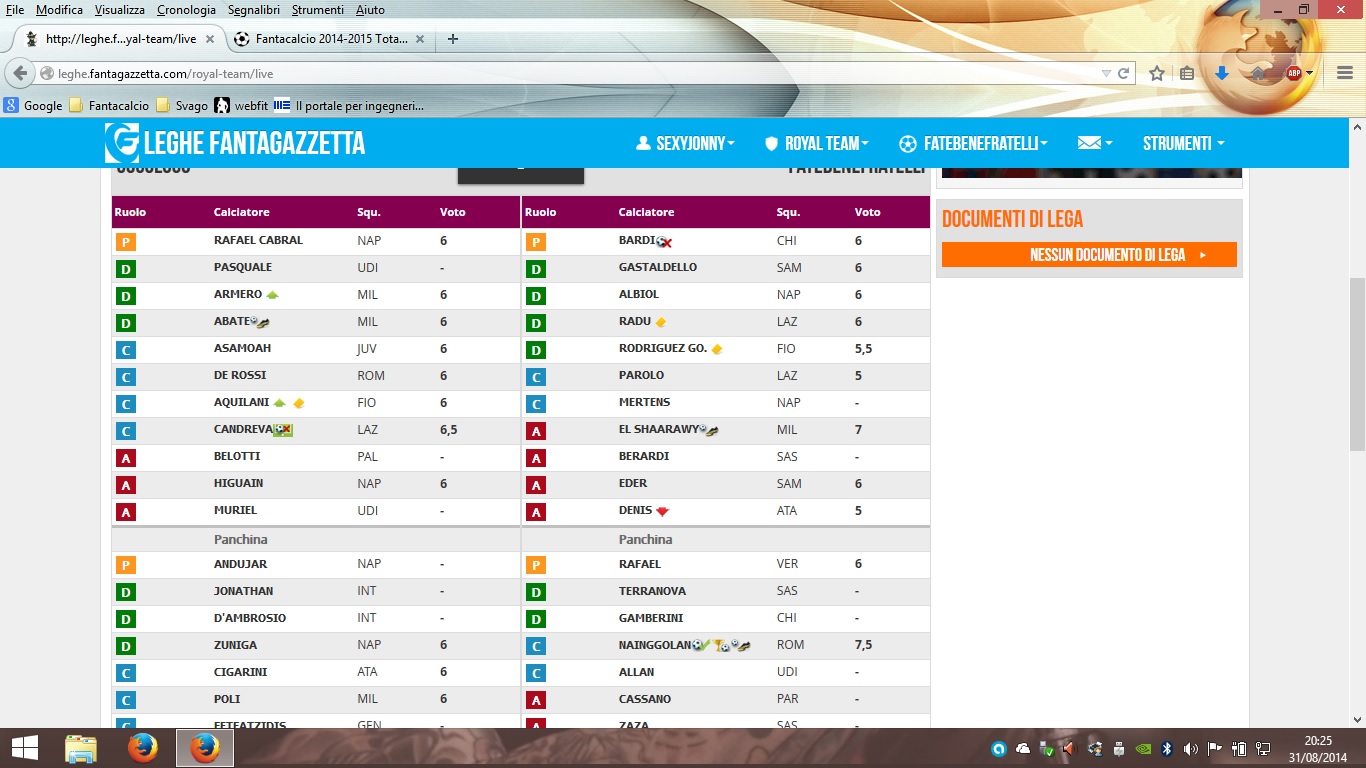Open the Firefox hamburger menu
This screenshot has width=1366, height=768.
pyautogui.click(x=1345, y=73)
